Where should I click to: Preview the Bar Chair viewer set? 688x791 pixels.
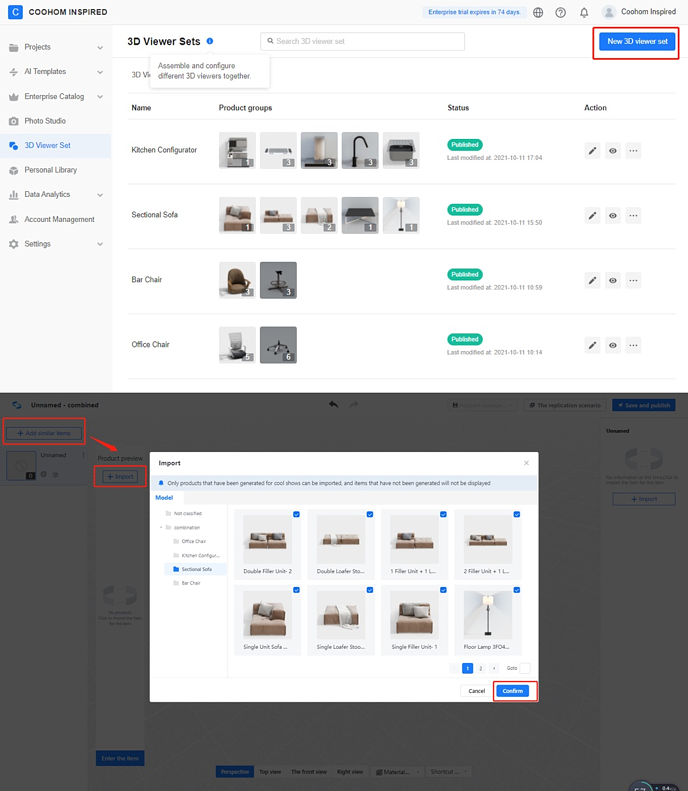[x=612, y=280]
